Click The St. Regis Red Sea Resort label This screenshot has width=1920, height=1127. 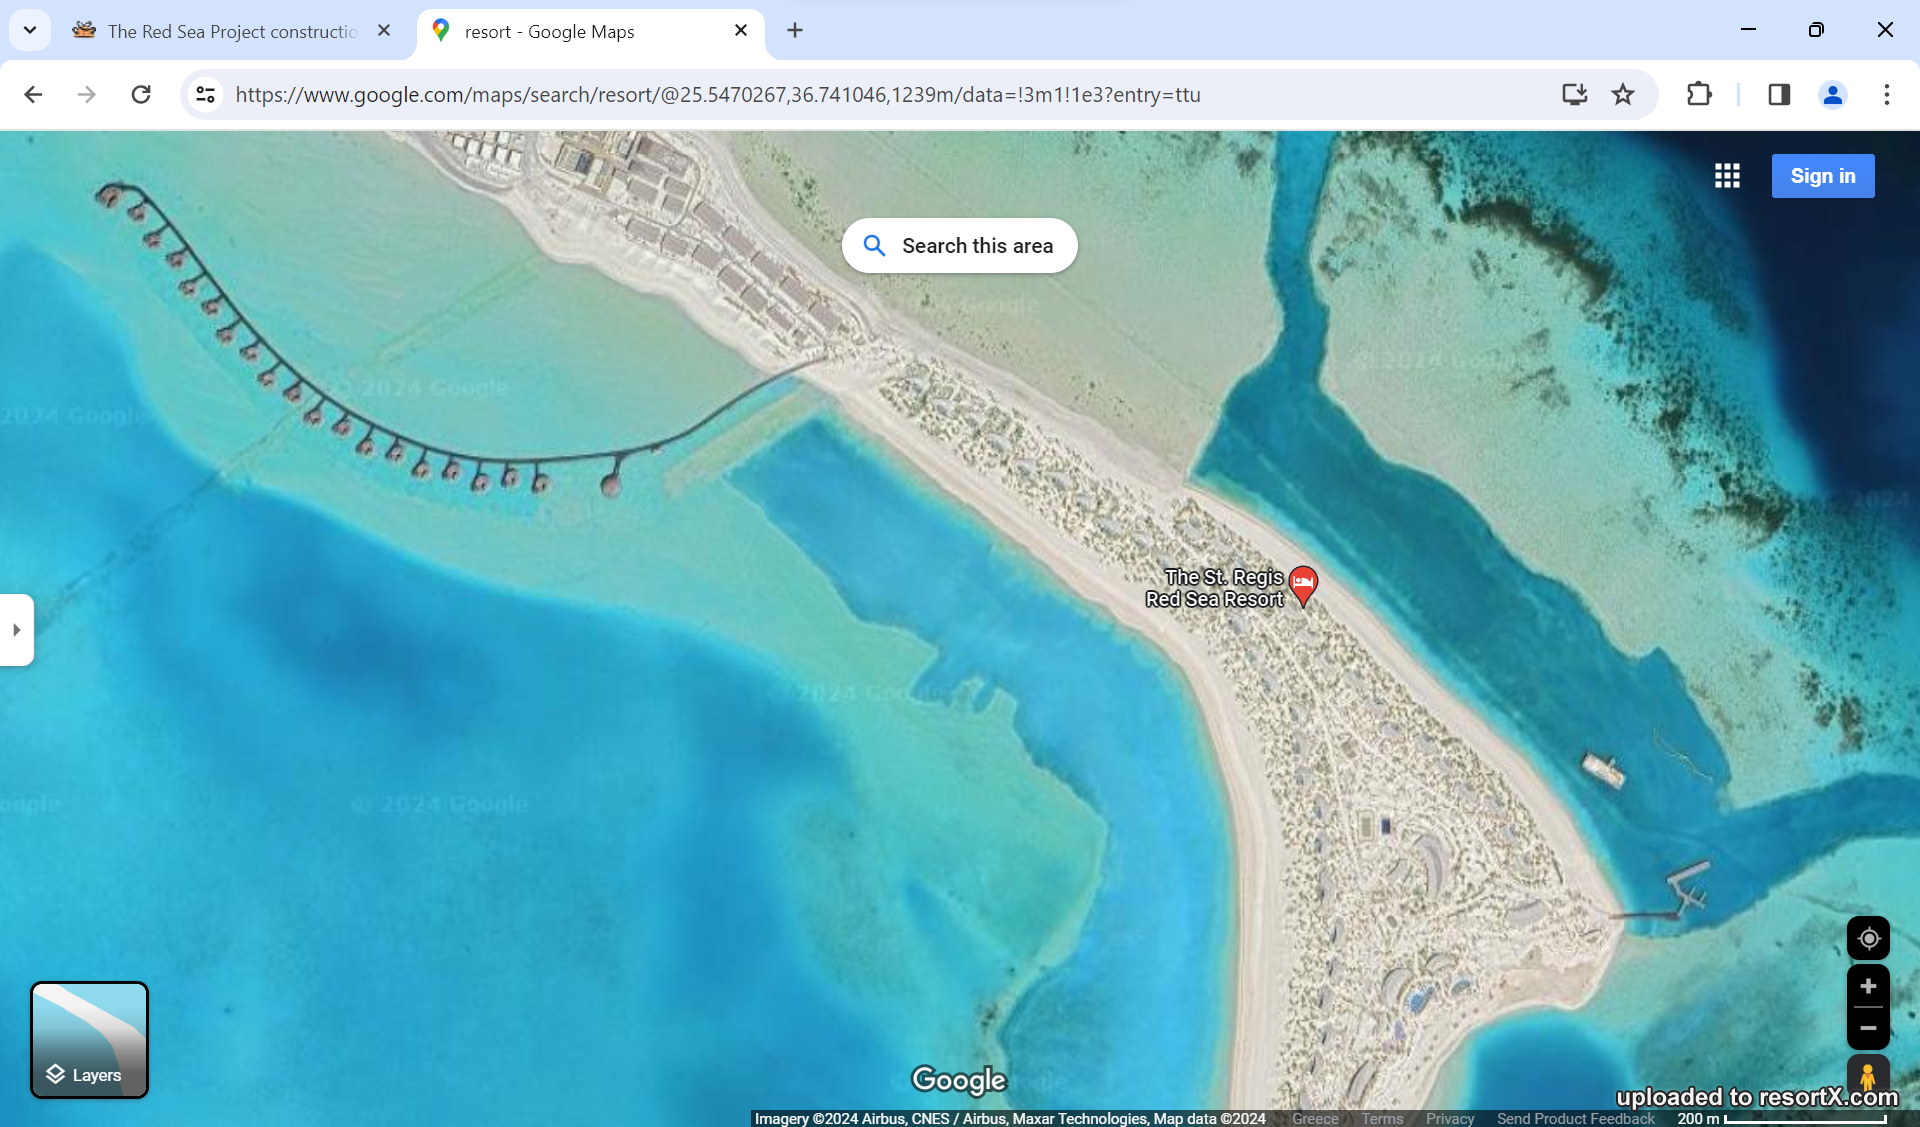1215,588
